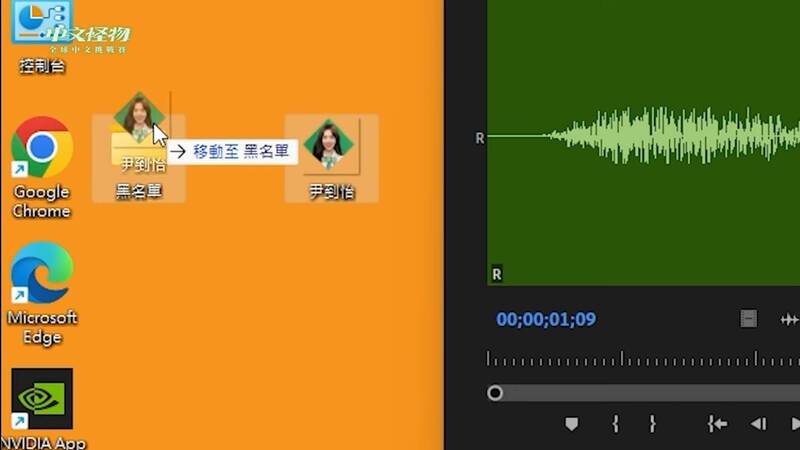Image resolution: width=800 pixels, height=450 pixels.
Task: Step back one frame
Action: pyautogui.click(x=758, y=424)
